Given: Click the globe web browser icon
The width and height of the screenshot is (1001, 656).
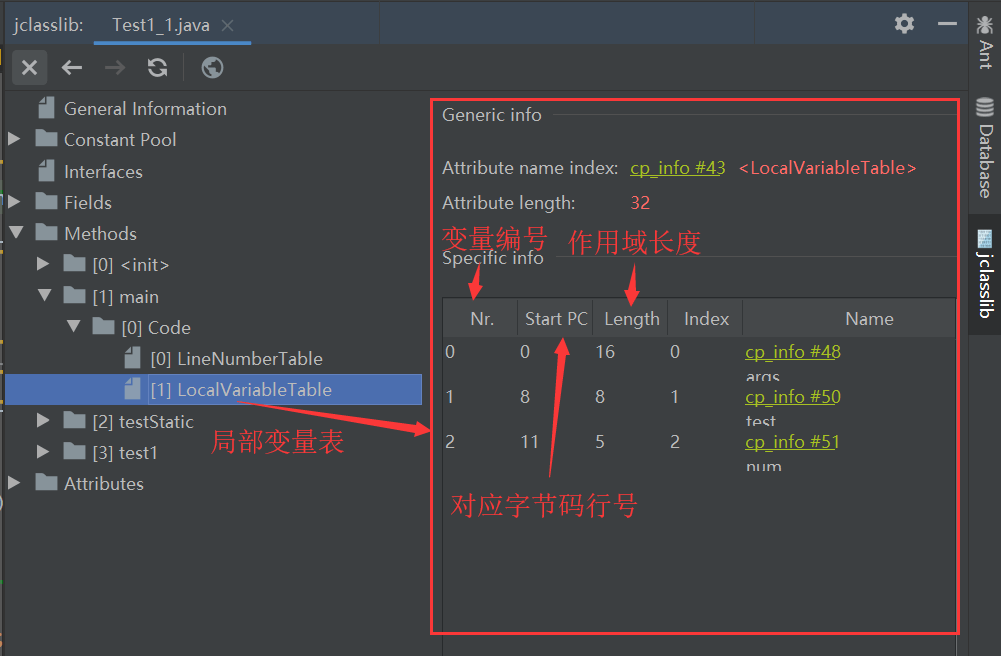Looking at the screenshot, I should [212, 68].
